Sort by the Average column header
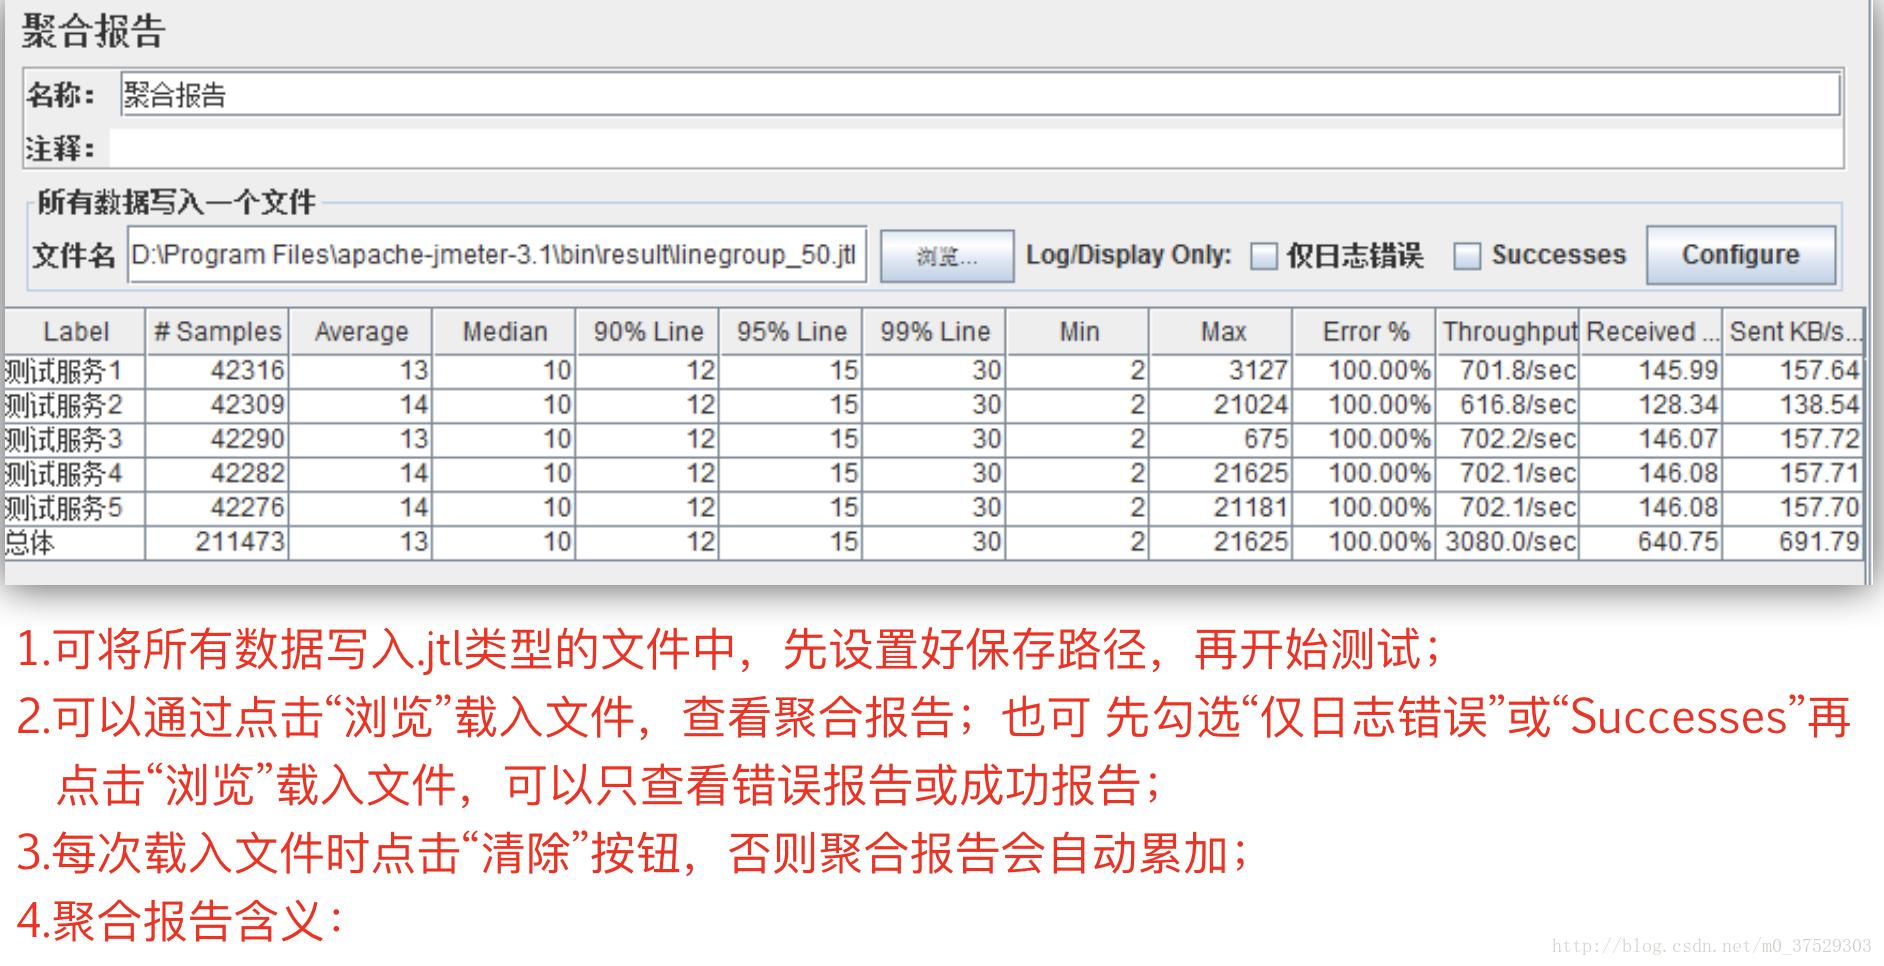 360,330
